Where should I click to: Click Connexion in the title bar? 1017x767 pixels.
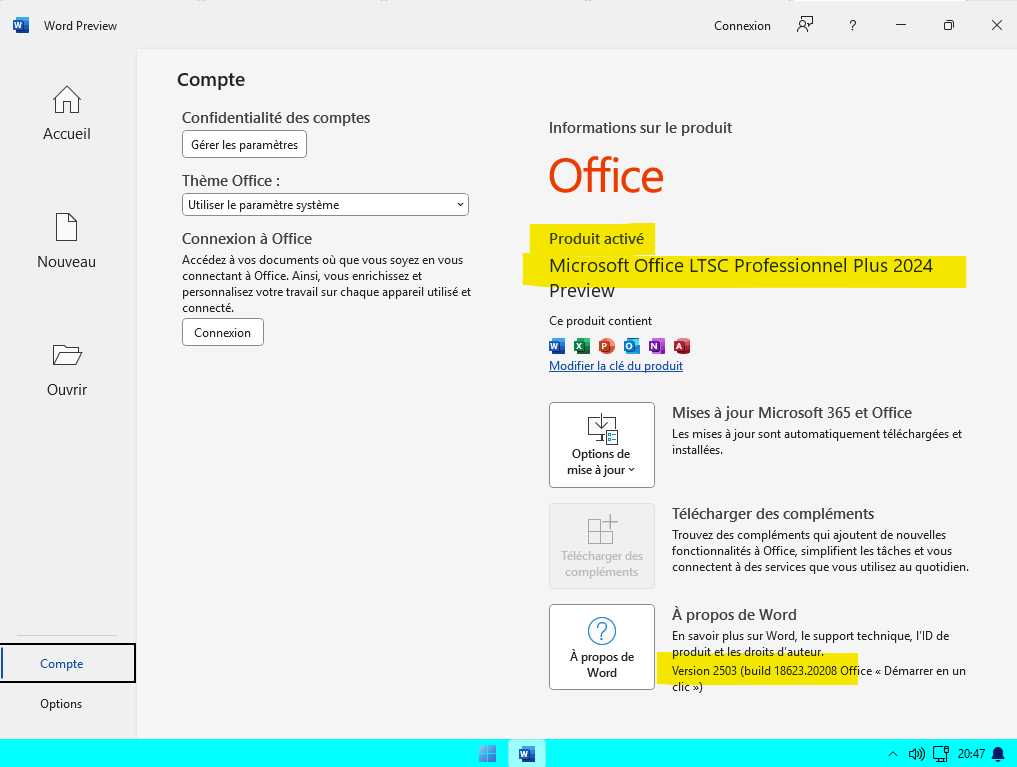(x=743, y=26)
